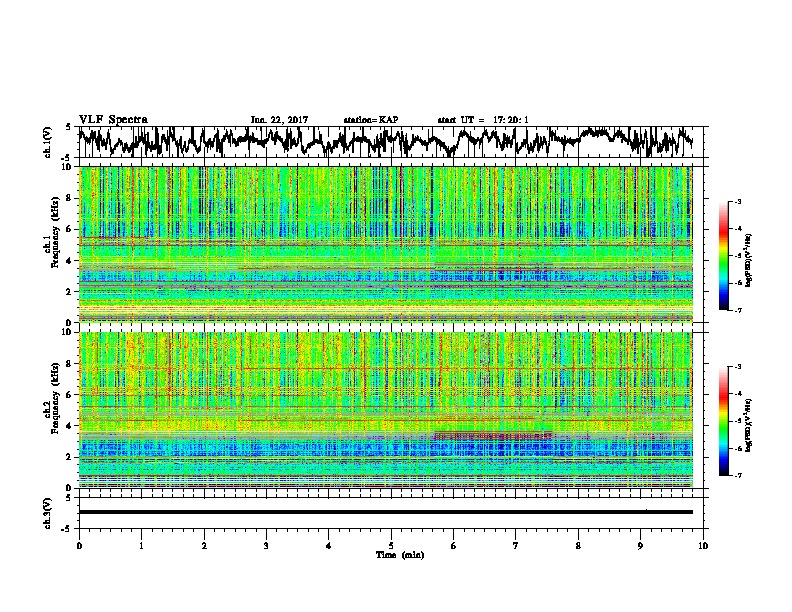Click the "10" tick on the time axis

[703, 545]
